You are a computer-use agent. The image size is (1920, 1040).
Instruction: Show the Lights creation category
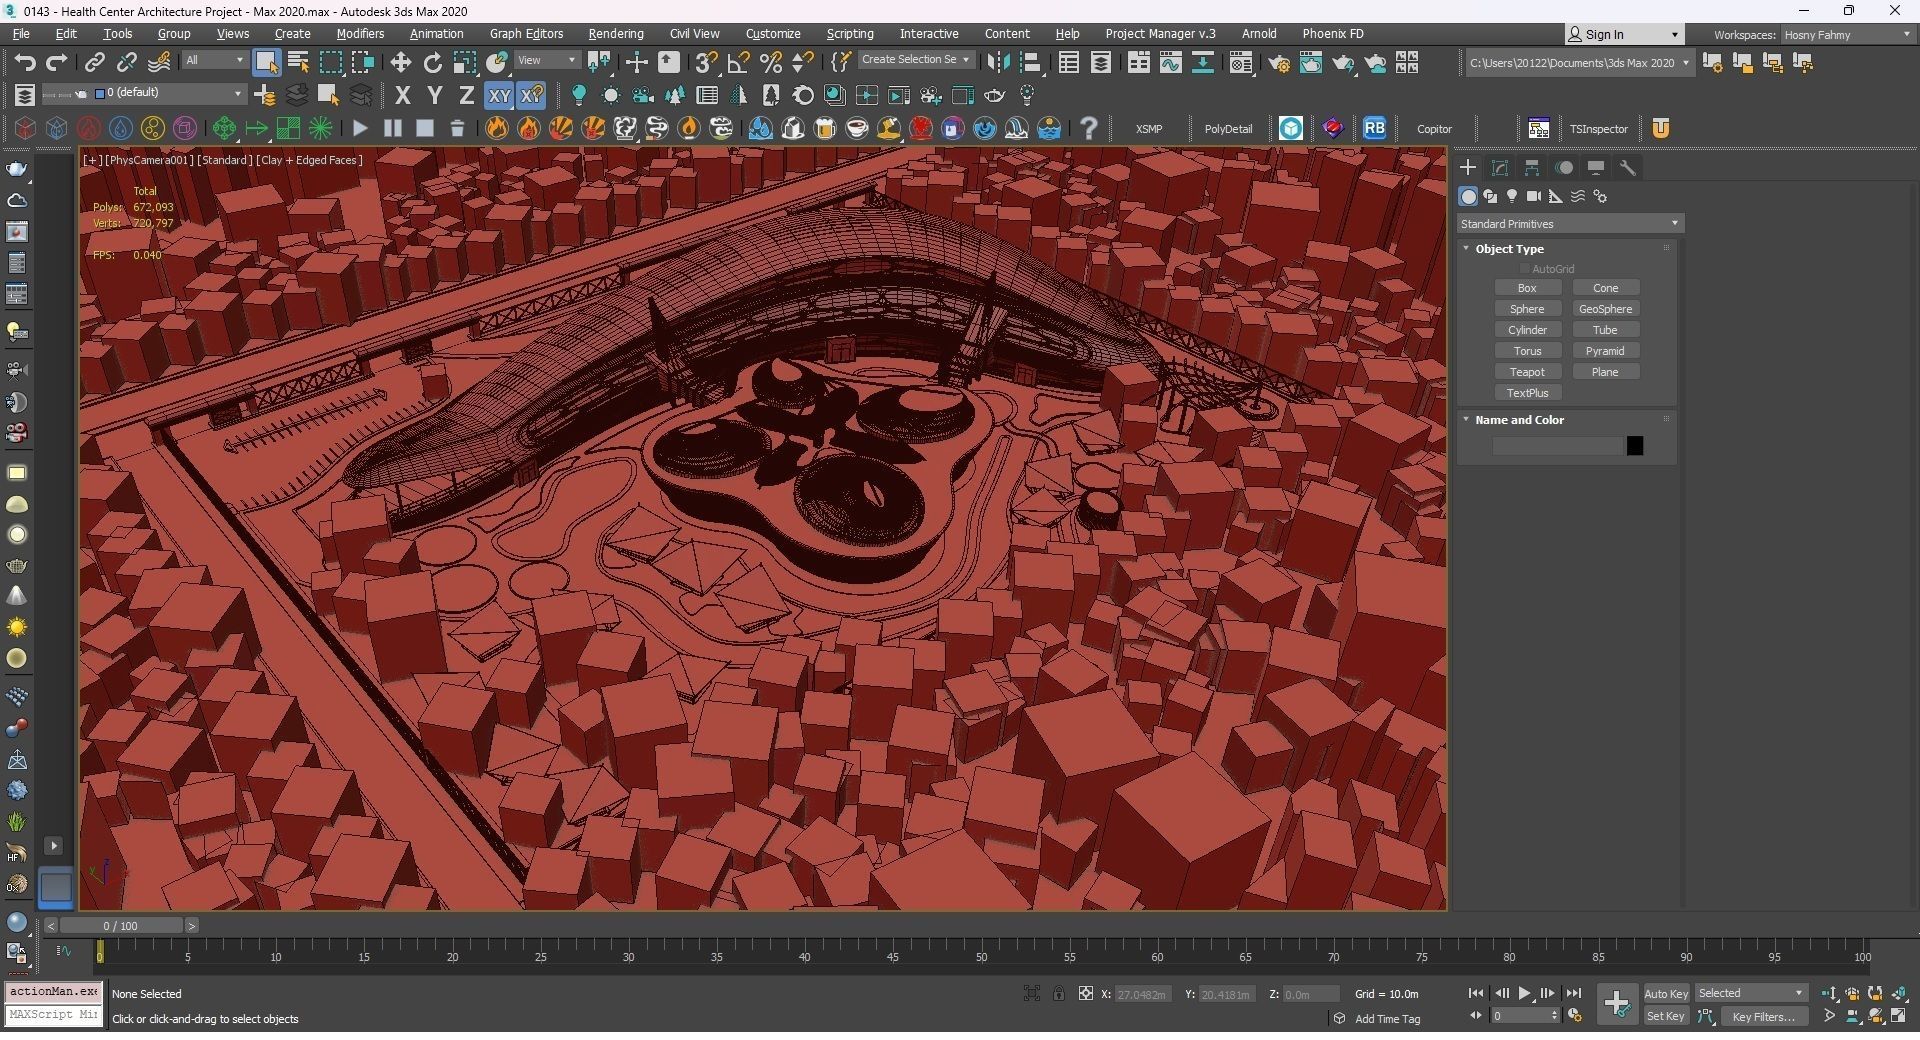pyautogui.click(x=1512, y=196)
